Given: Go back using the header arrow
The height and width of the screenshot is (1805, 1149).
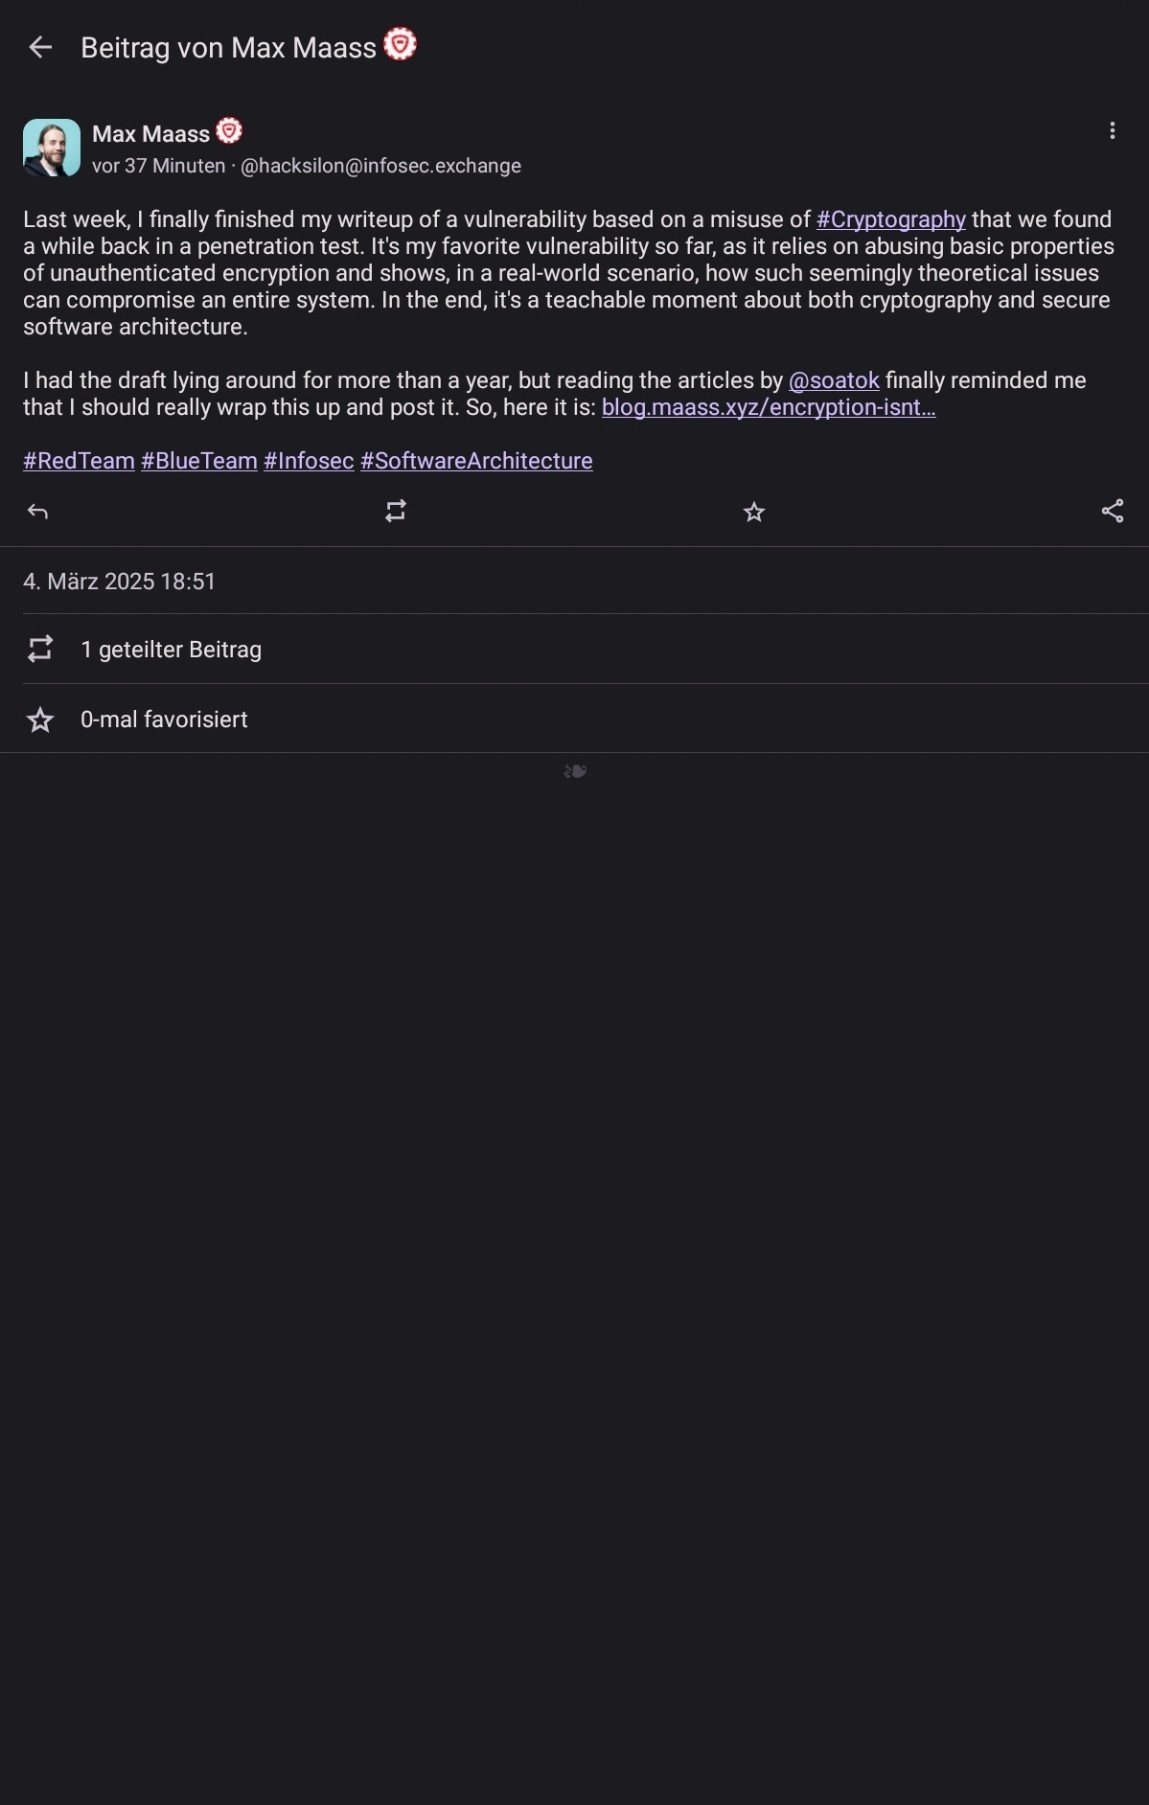Looking at the screenshot, I should (40, 47).
